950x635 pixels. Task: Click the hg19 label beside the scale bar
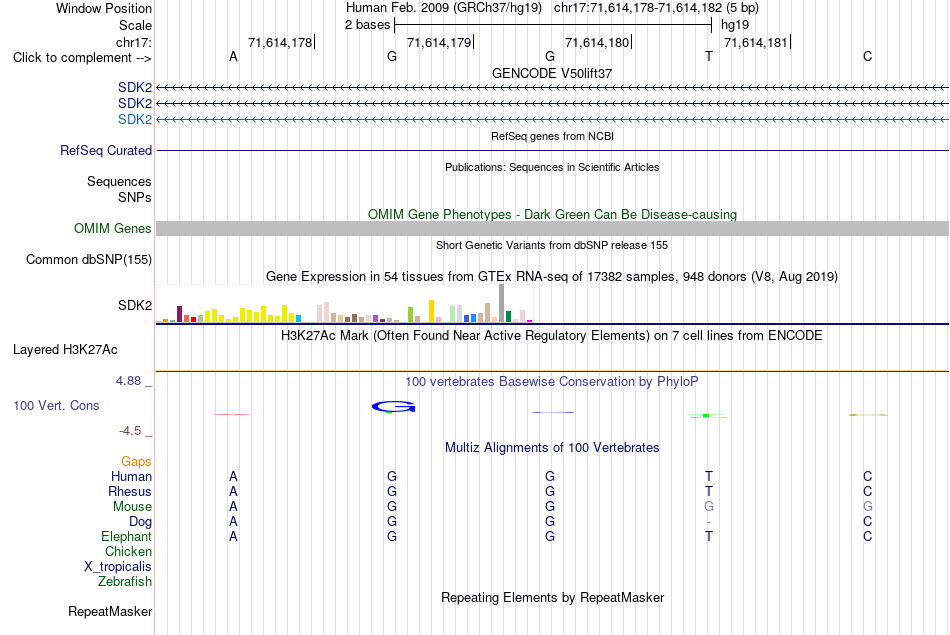click(x=735, y=25)
